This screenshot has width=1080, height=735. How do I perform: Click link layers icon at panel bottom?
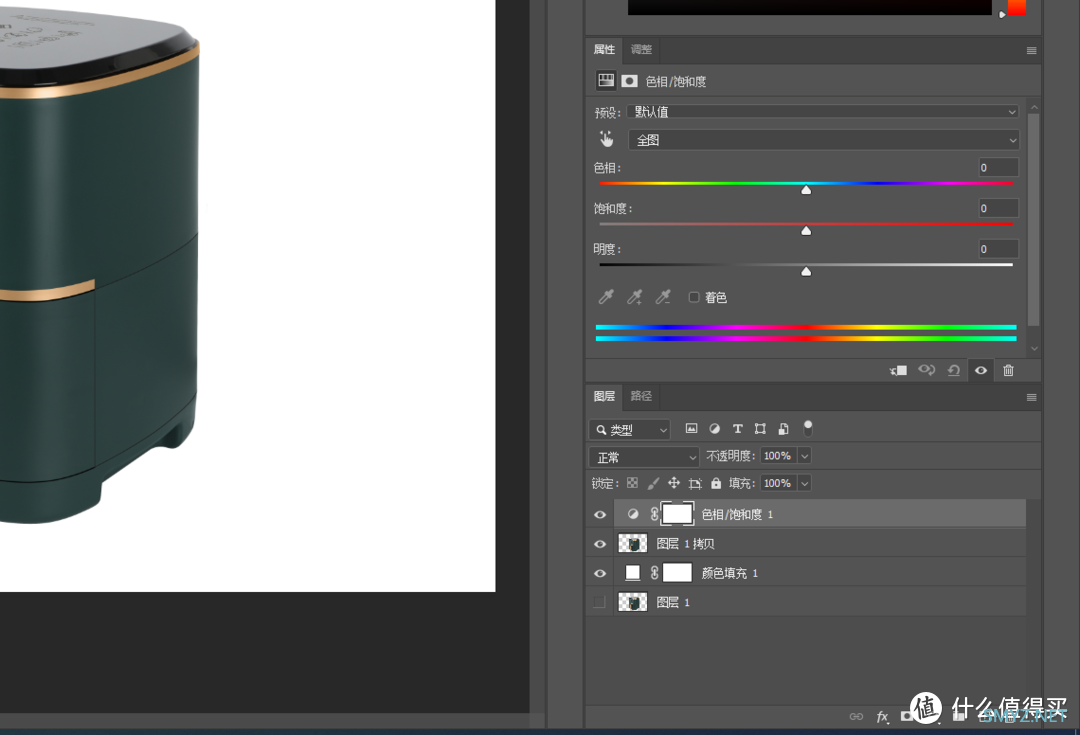856,716
